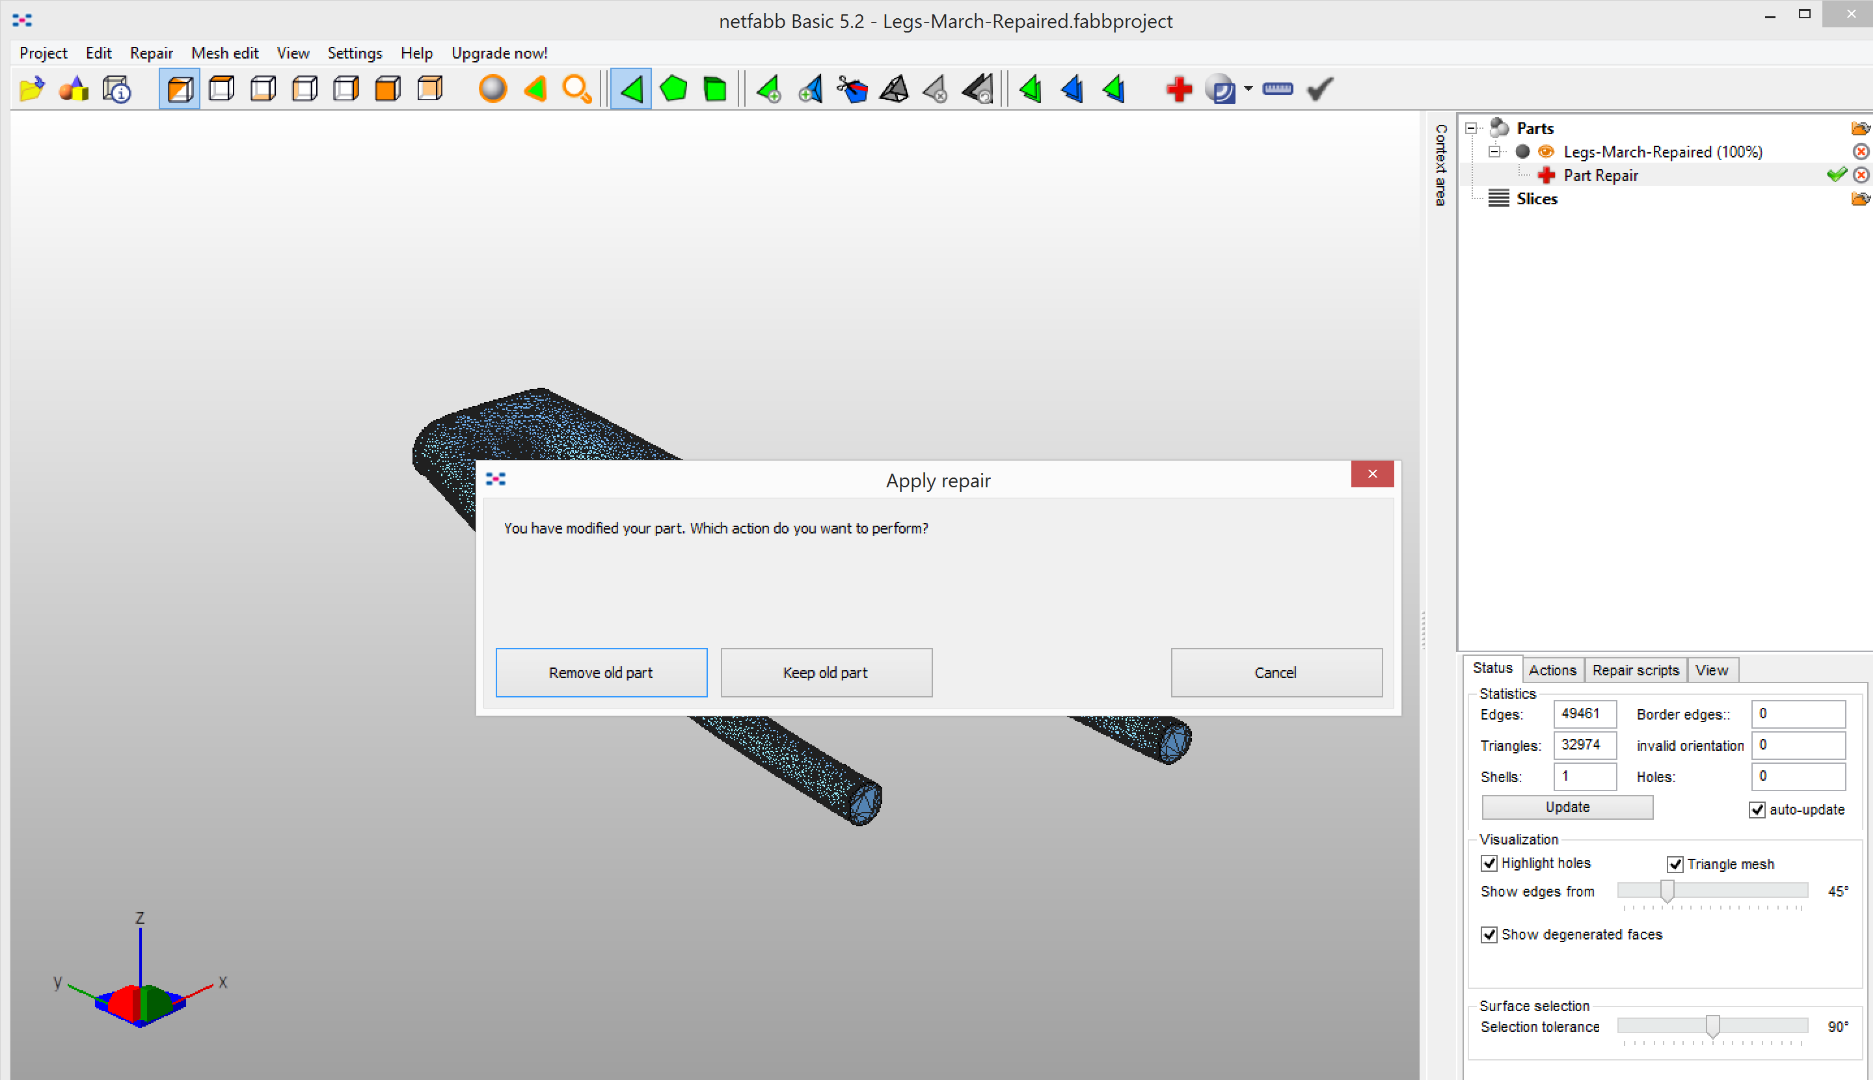This screenshot has width=1873, height=1080.
Task: Select the fifth cube view icon
Action: click(346, 89)
